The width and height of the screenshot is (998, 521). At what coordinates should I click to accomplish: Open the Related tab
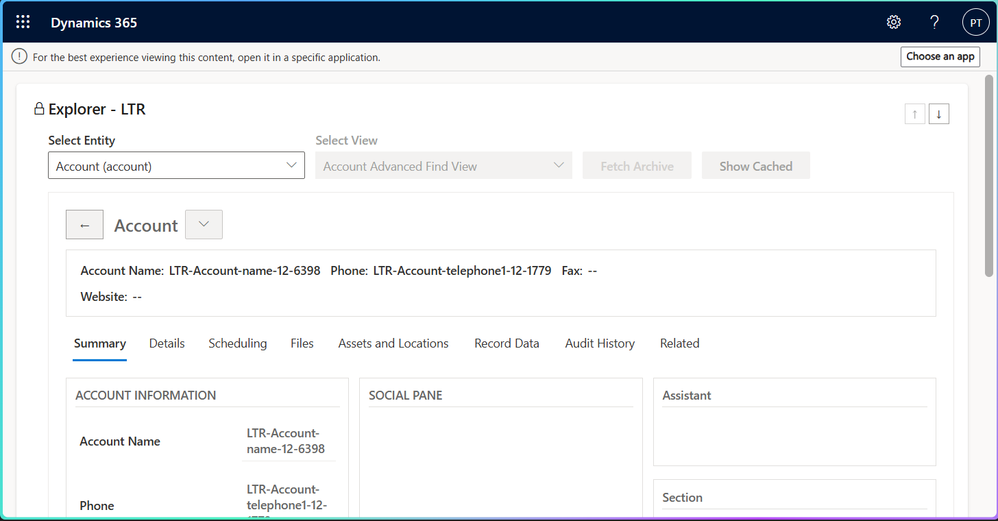(x=679, y=344)
